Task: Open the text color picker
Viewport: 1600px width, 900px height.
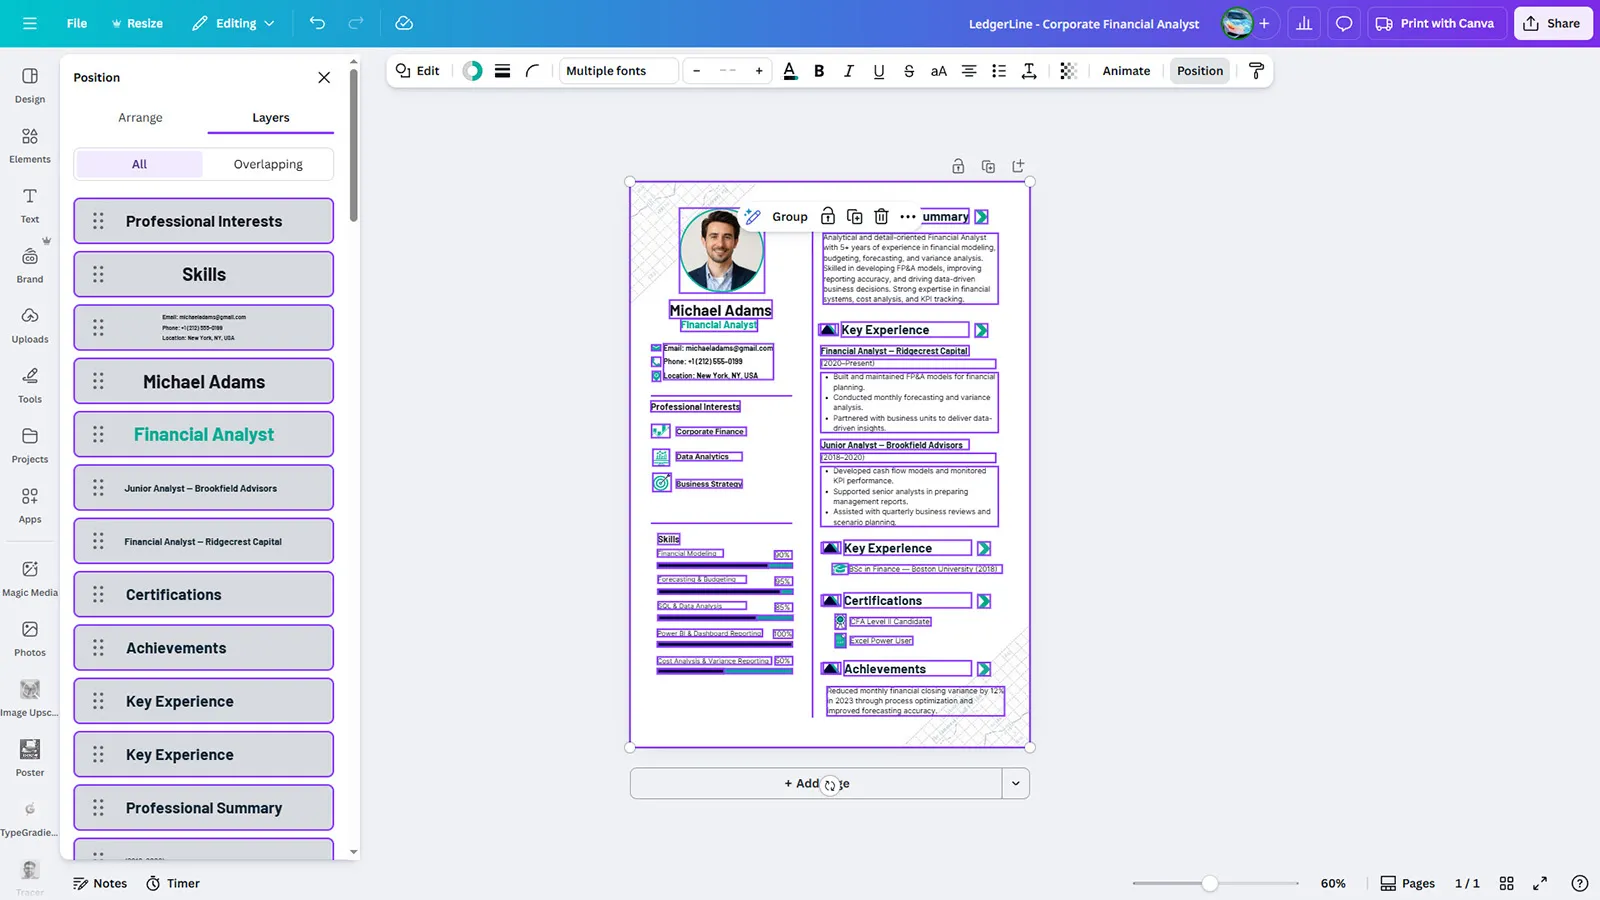Action: pyautogui.click(x=790, y=71)
